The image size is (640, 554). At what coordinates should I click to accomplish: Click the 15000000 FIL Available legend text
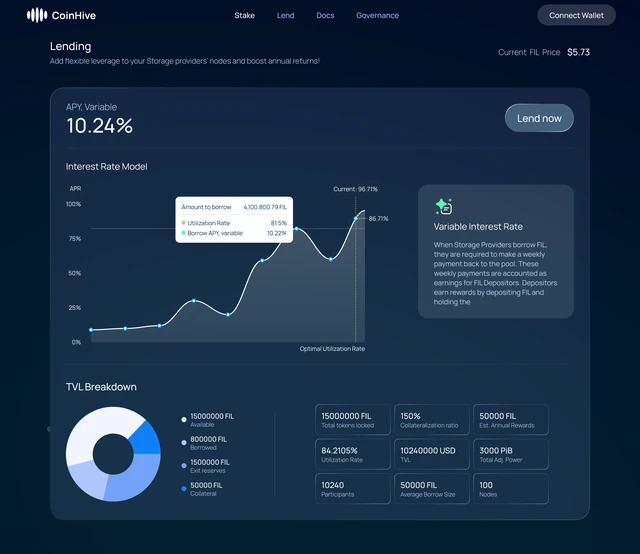coord(212,420)
